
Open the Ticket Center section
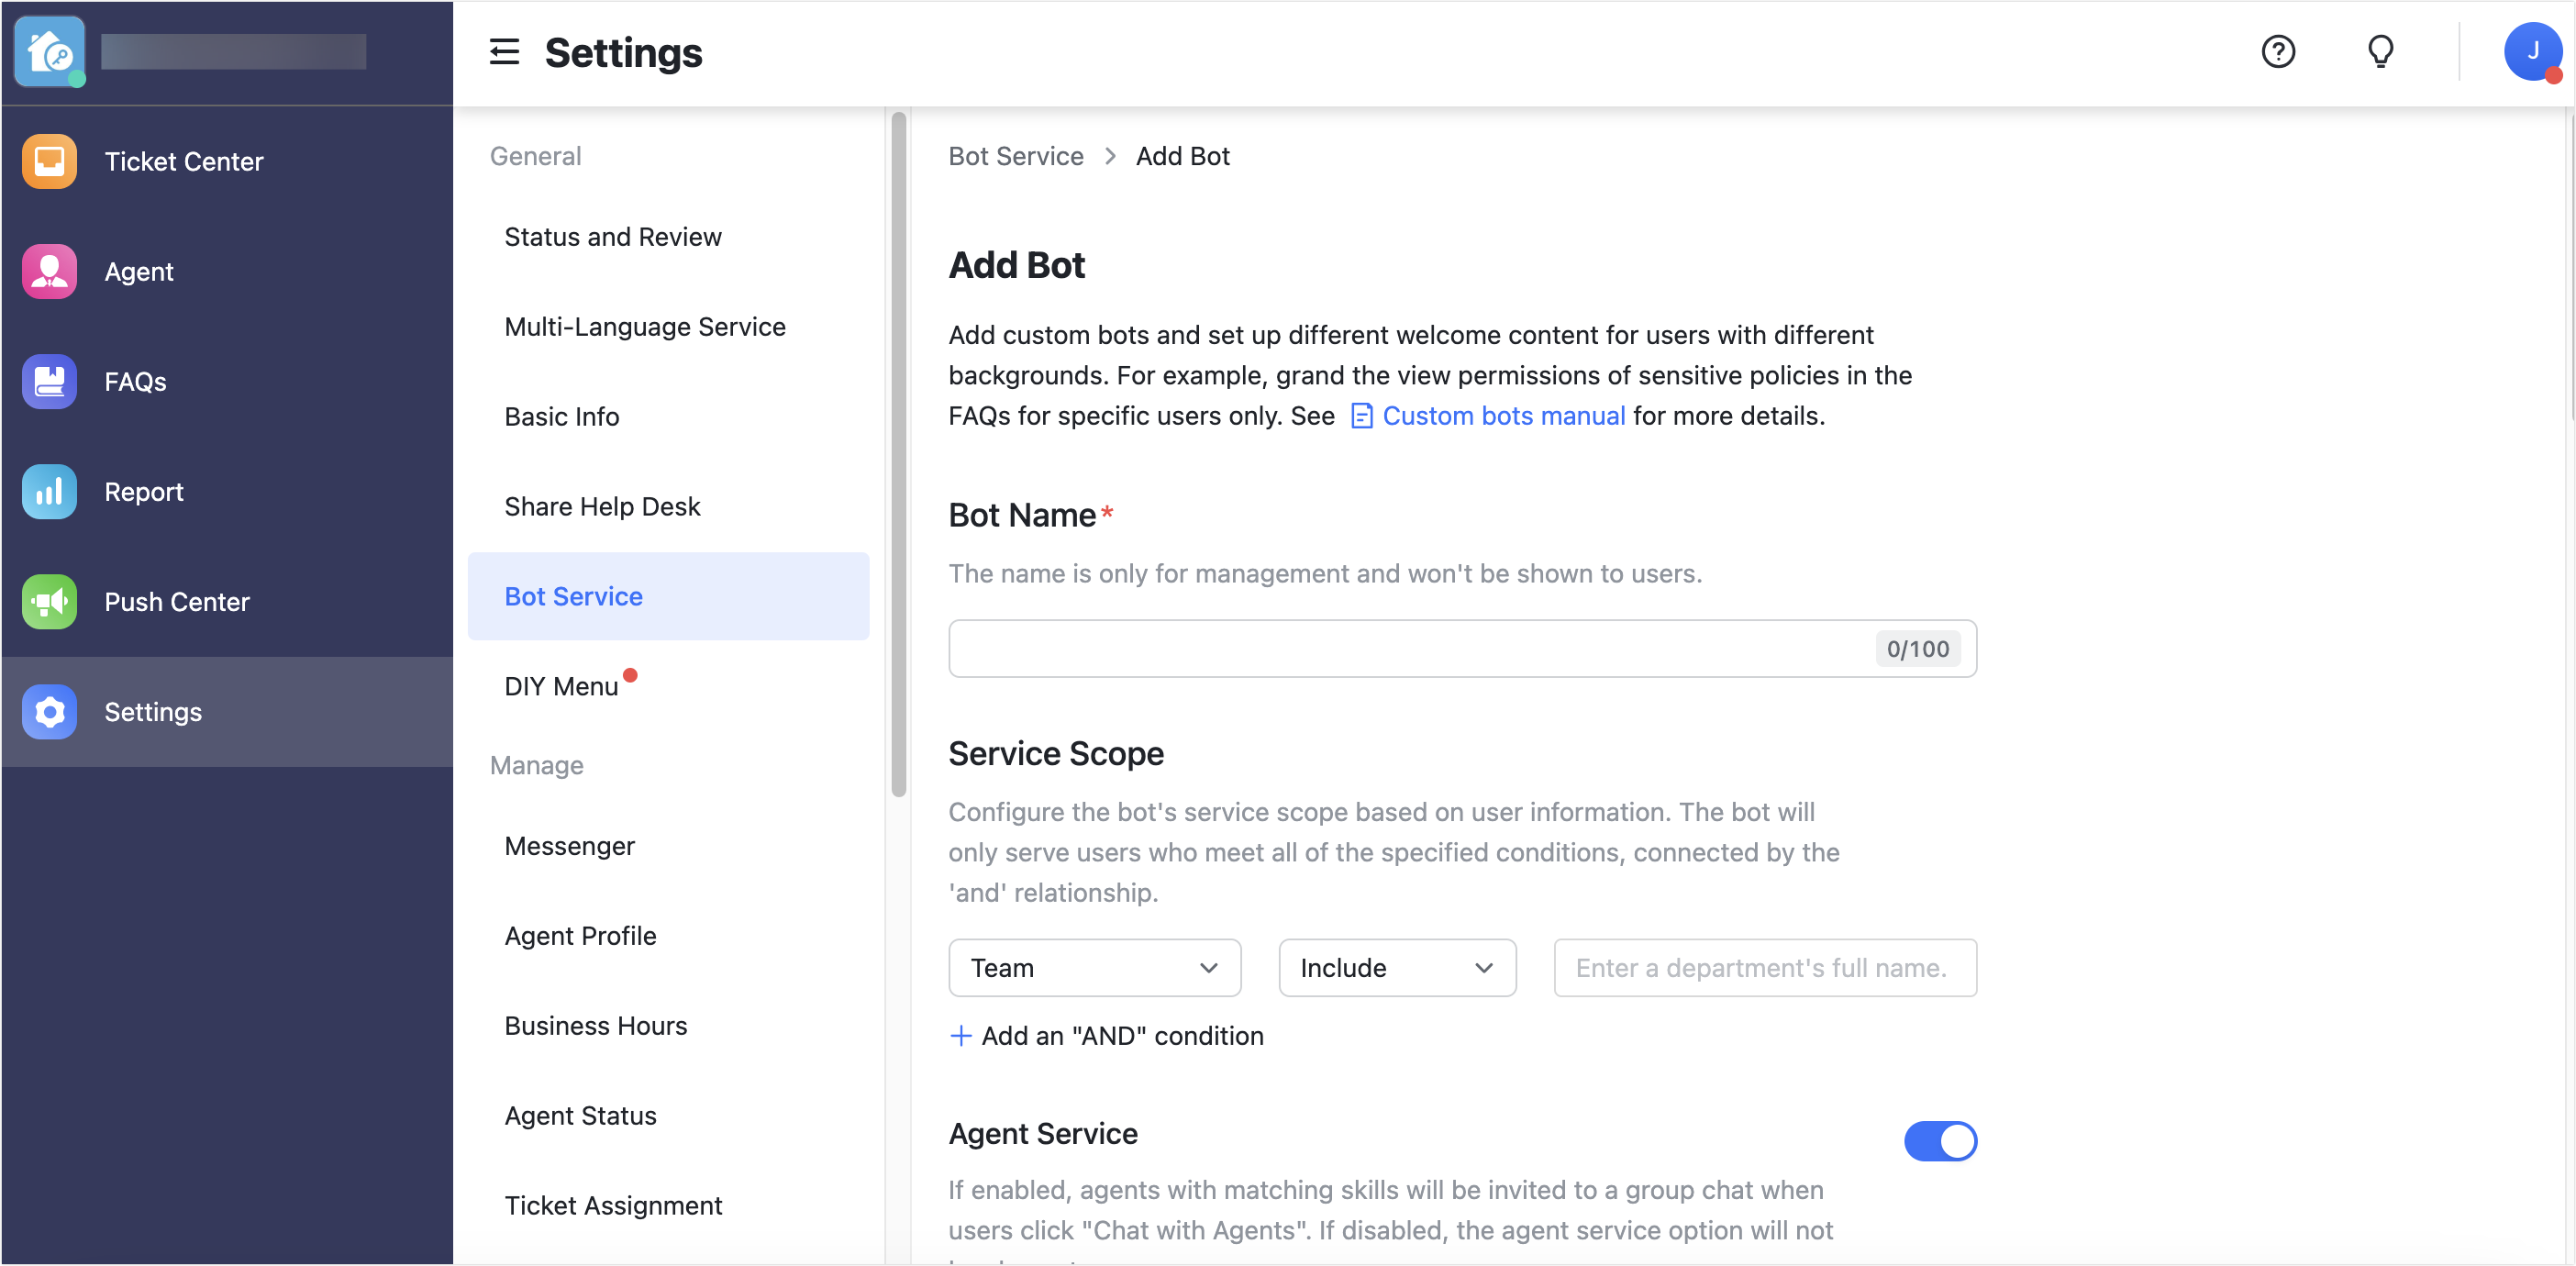(183, 161)
